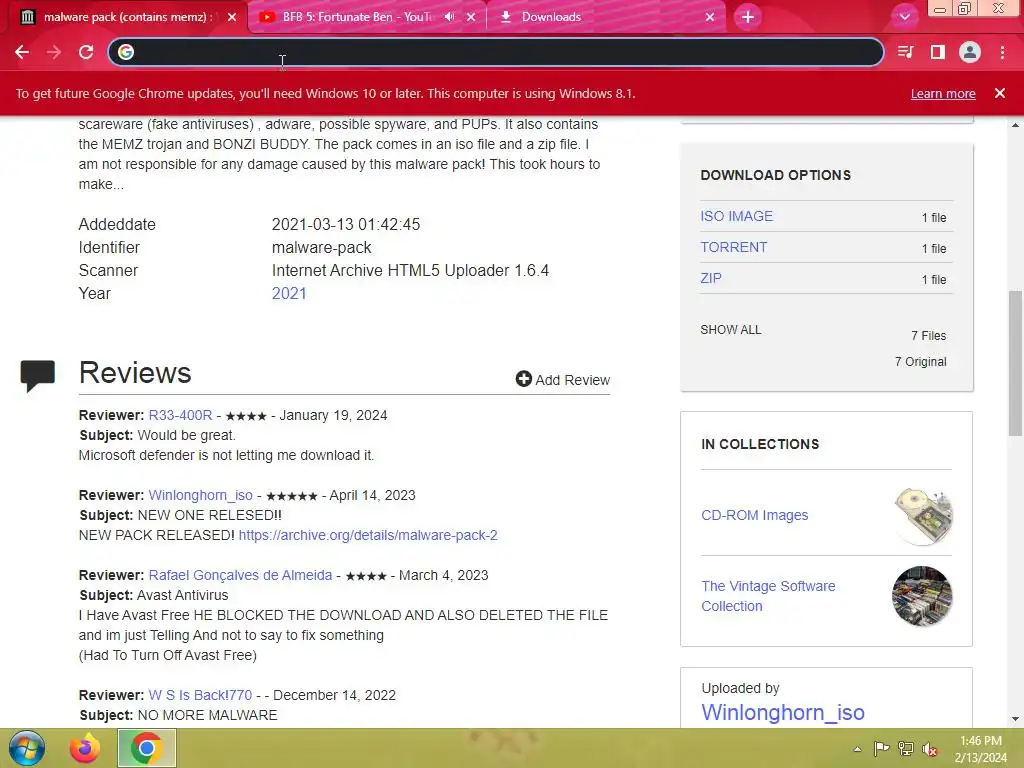Click Learn more in update banner
Image resolution: width=1024 pixels, height=768 pixels.
pyautogui.click(x=943, y=93)
